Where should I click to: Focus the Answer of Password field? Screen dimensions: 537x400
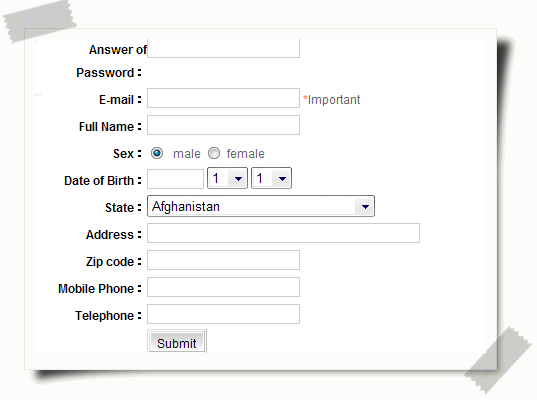point(224,49)
